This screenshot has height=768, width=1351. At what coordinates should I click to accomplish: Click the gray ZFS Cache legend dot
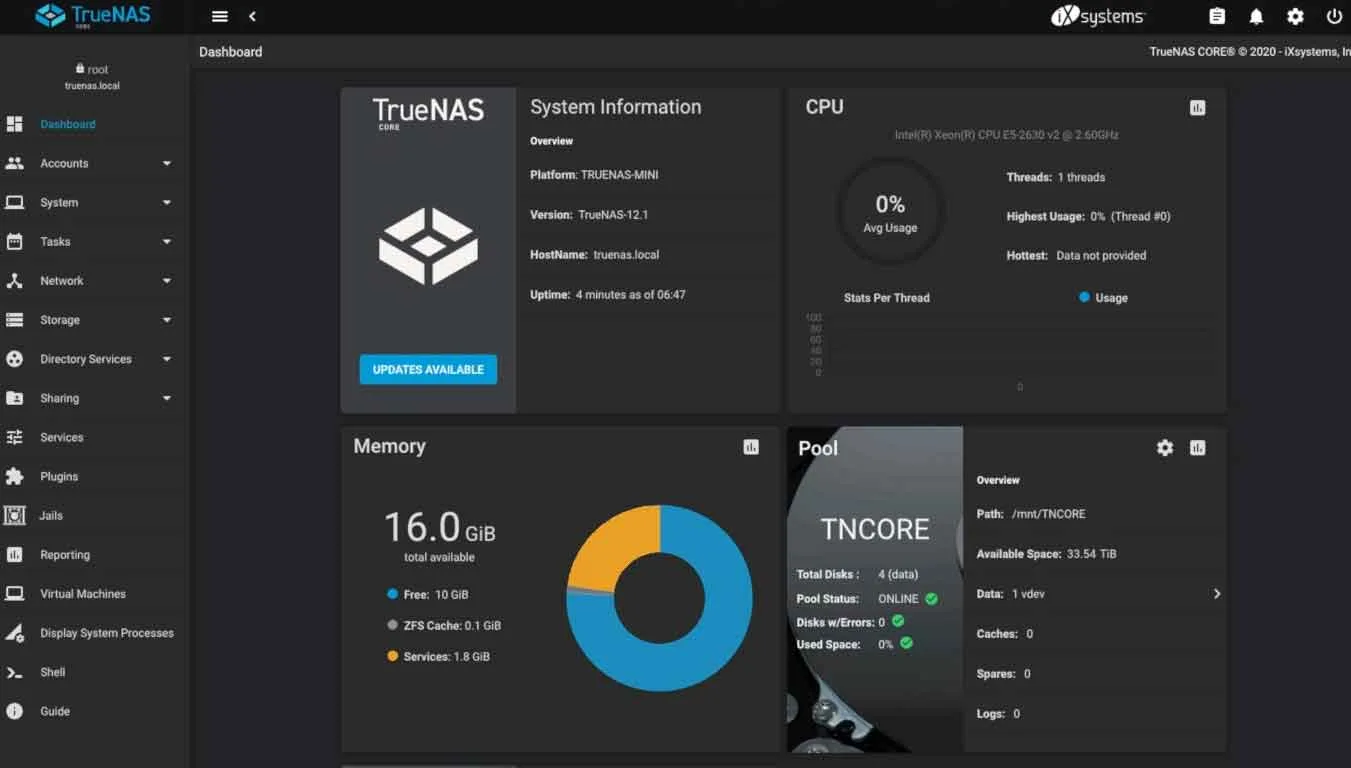tap(392, 625)
